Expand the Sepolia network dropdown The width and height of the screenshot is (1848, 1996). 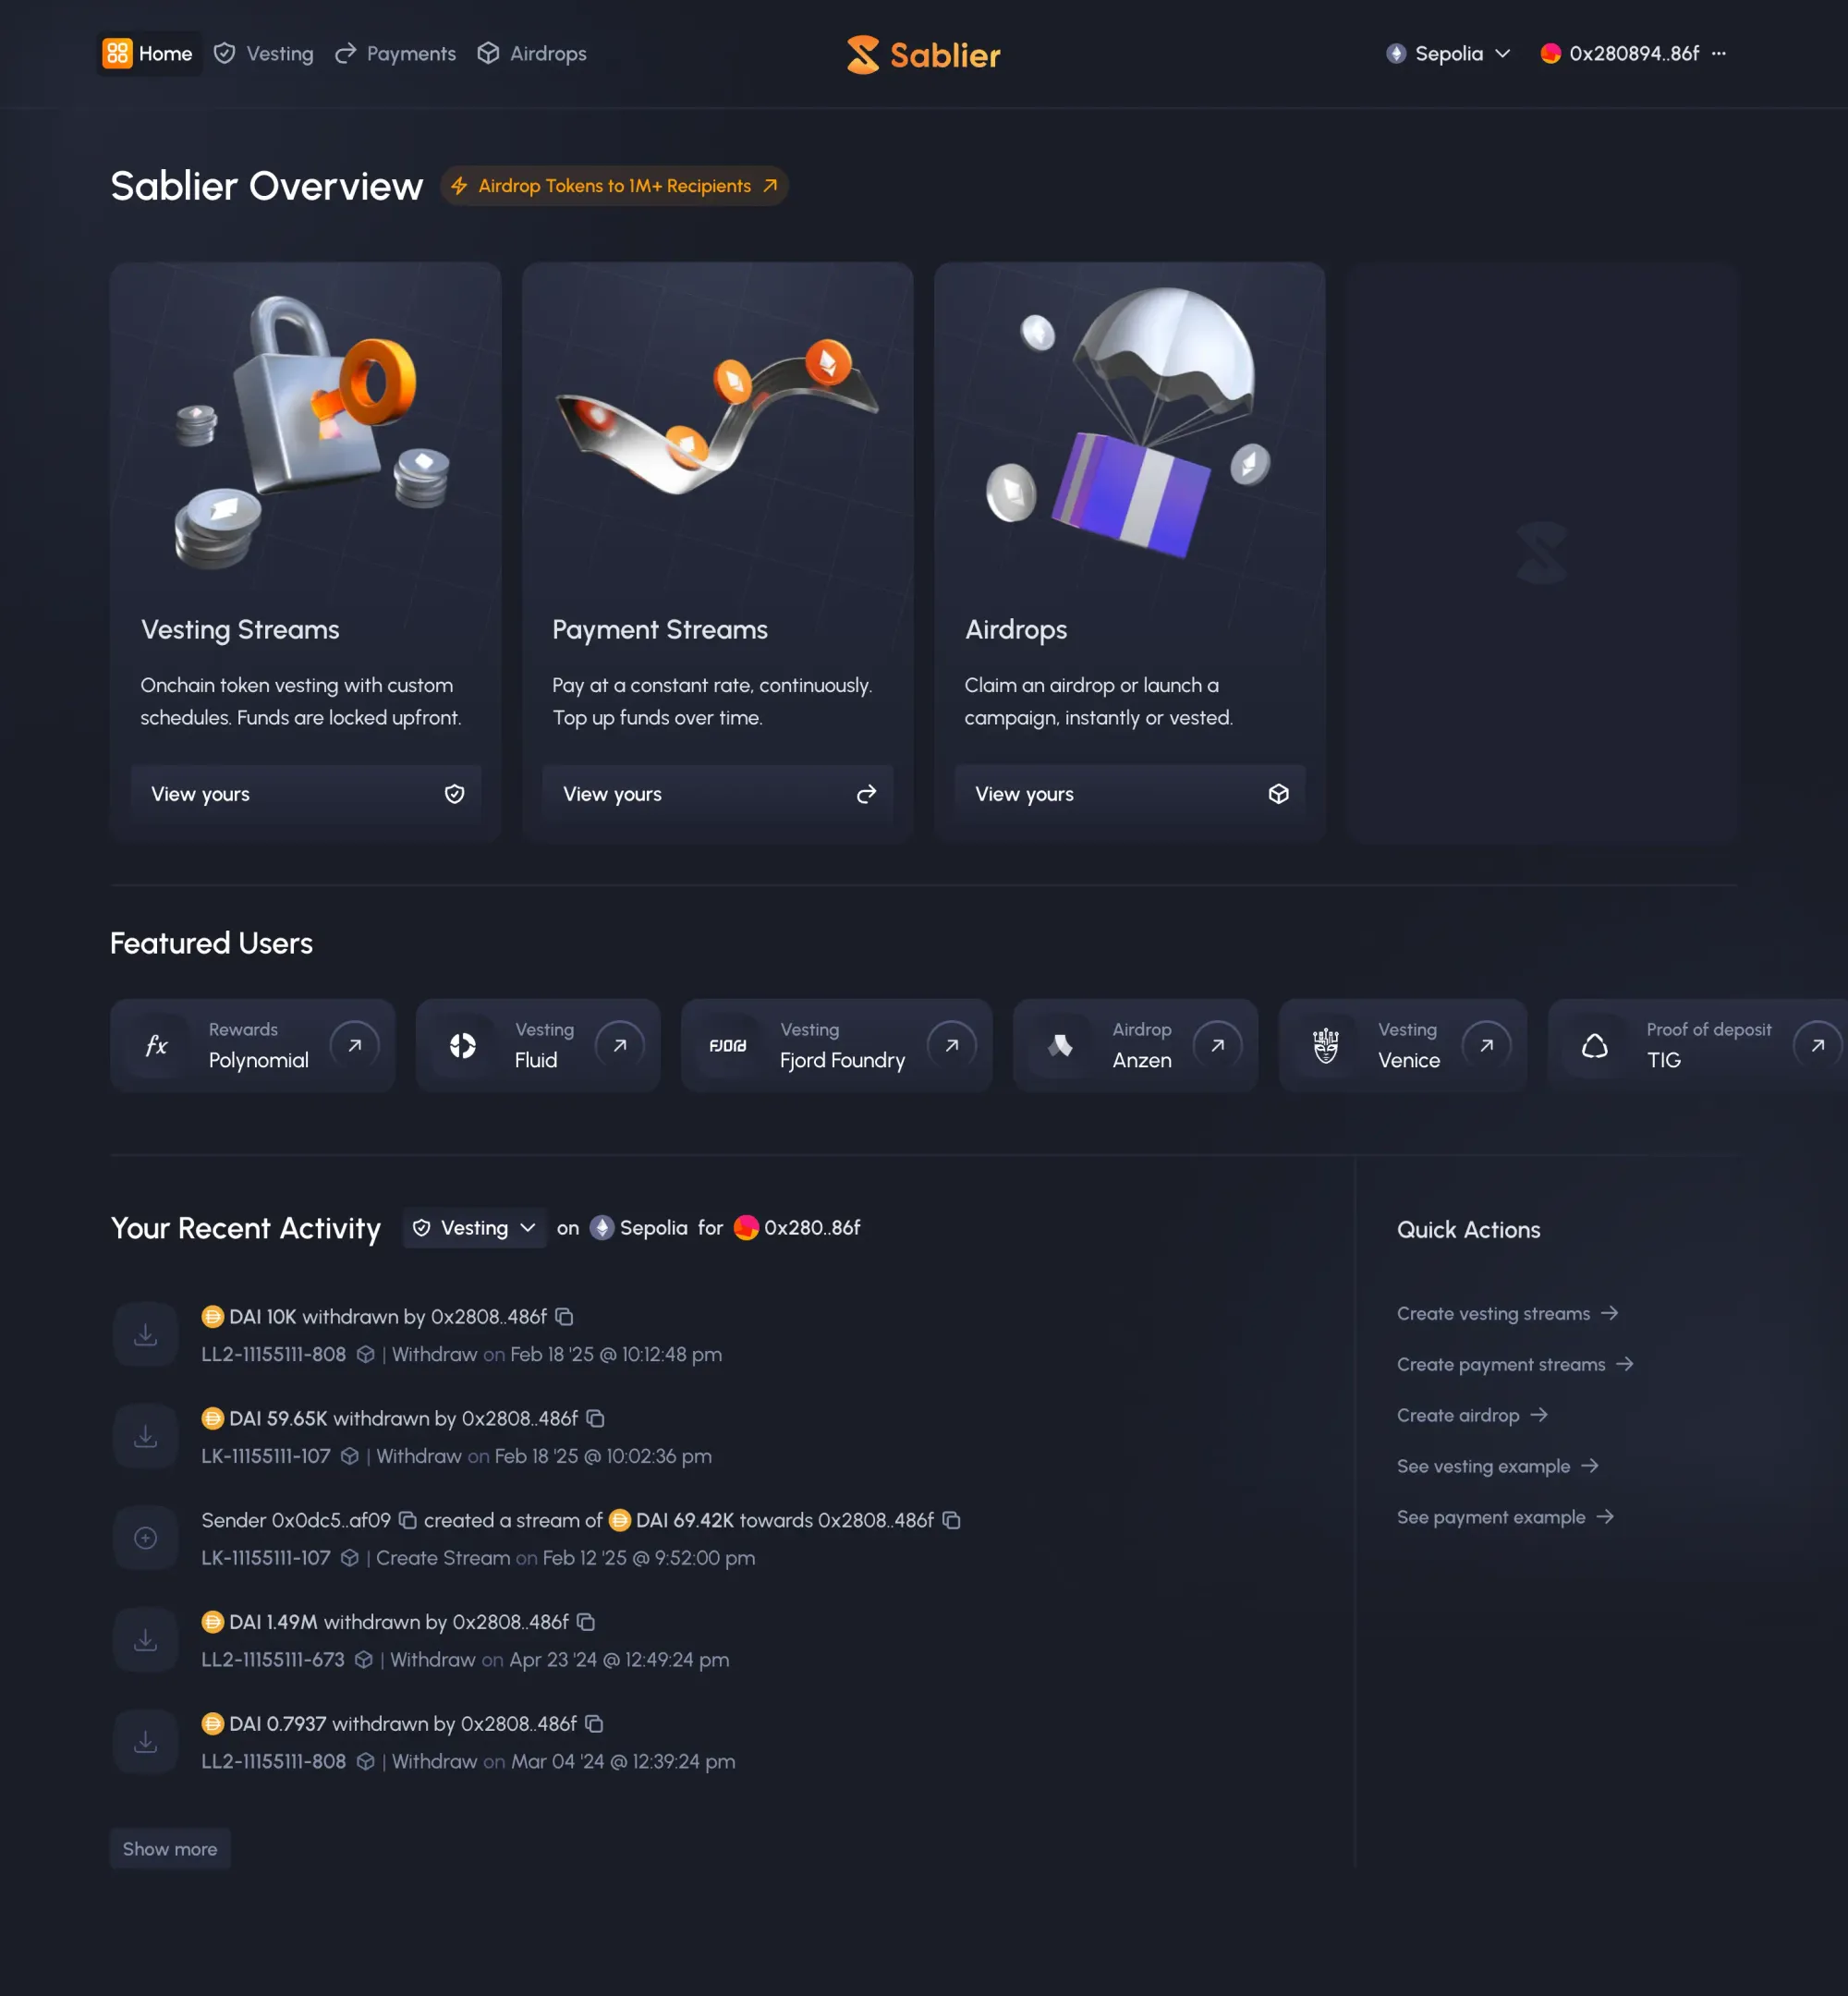1448,54
